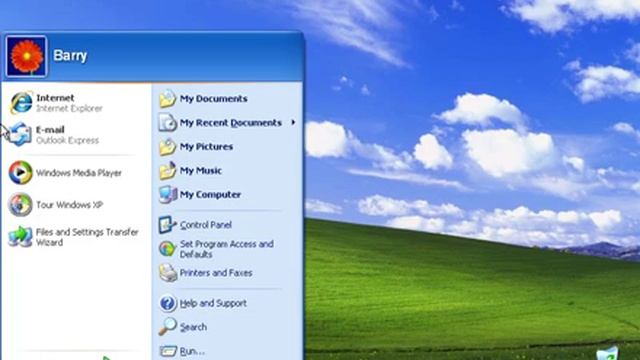
Task: Click Barry's flower user picture
Action: click(x=27, y=56)
